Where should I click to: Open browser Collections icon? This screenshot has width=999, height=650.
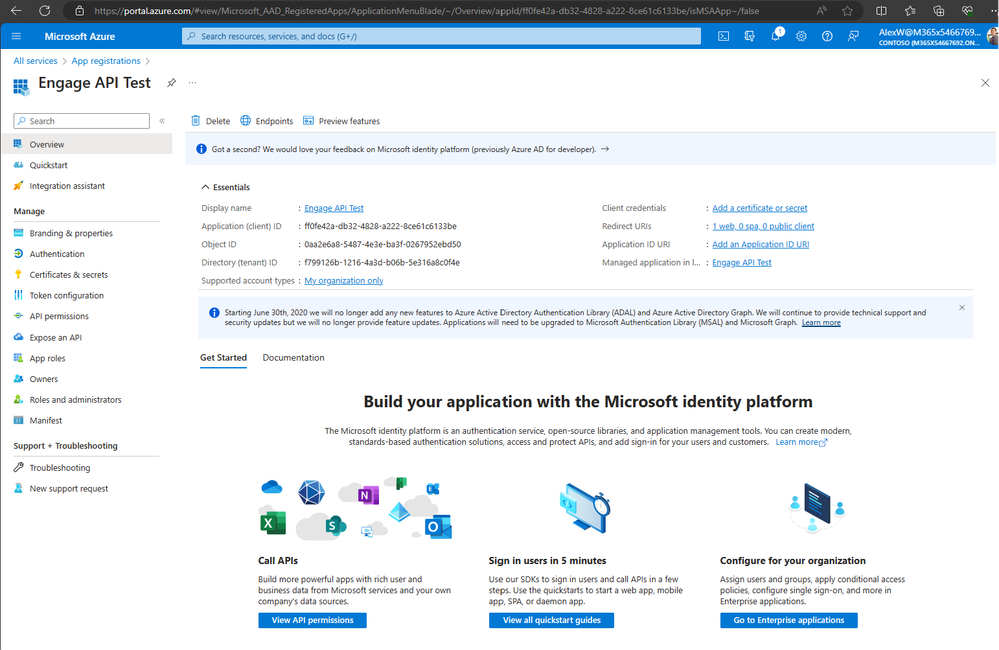(x=938, y=11)
